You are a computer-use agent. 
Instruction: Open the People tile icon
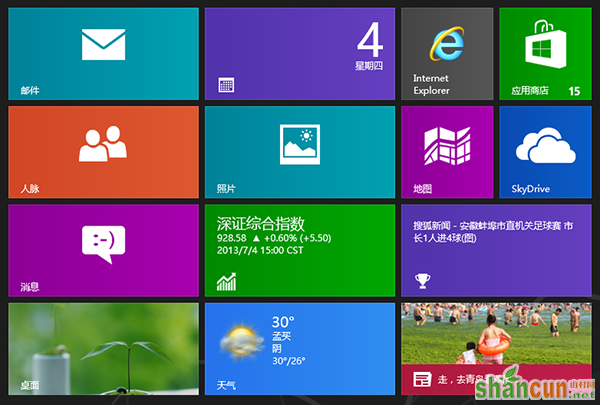pos(103,144)
